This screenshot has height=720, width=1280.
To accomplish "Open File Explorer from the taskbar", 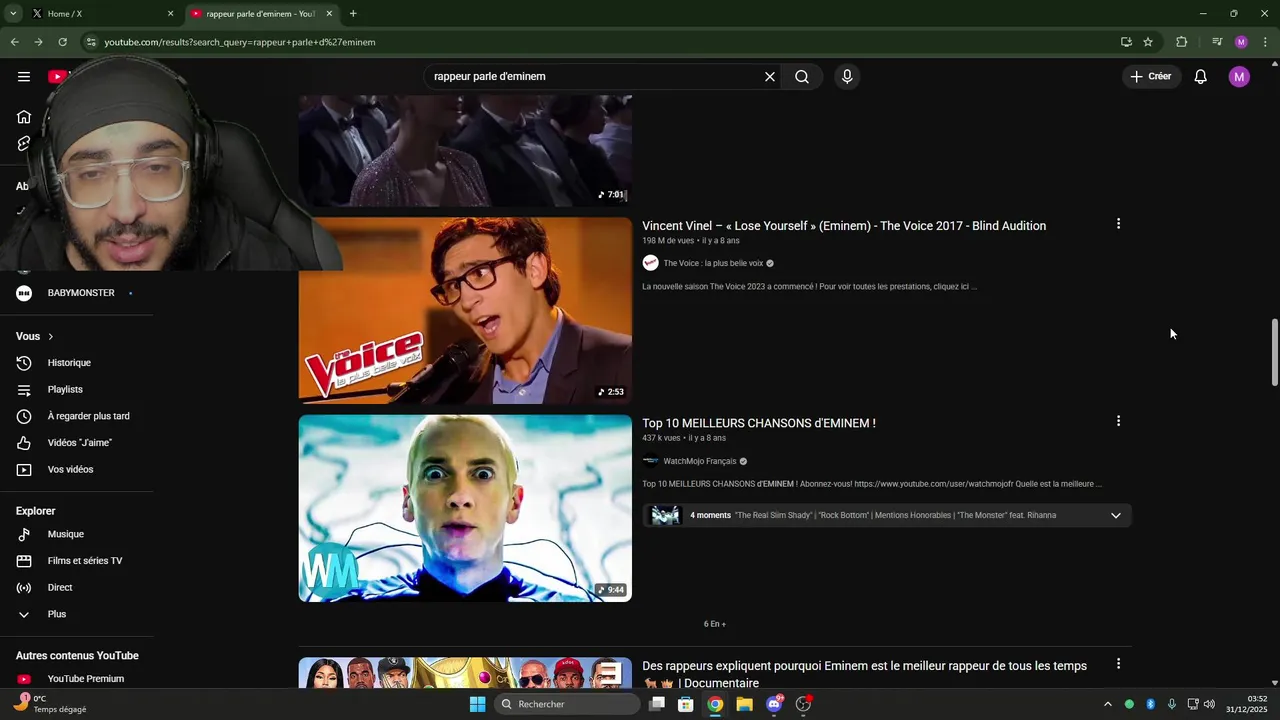I will pyautogui.click(x=744, y=704).
